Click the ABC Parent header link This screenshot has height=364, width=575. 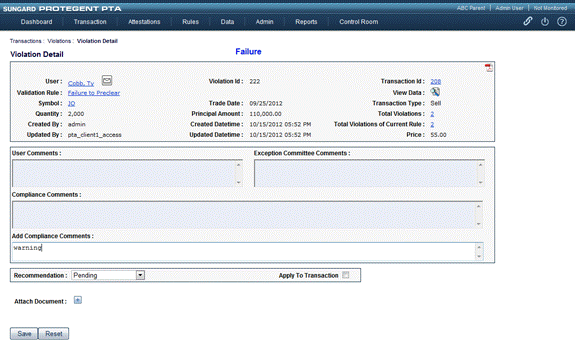471,8
